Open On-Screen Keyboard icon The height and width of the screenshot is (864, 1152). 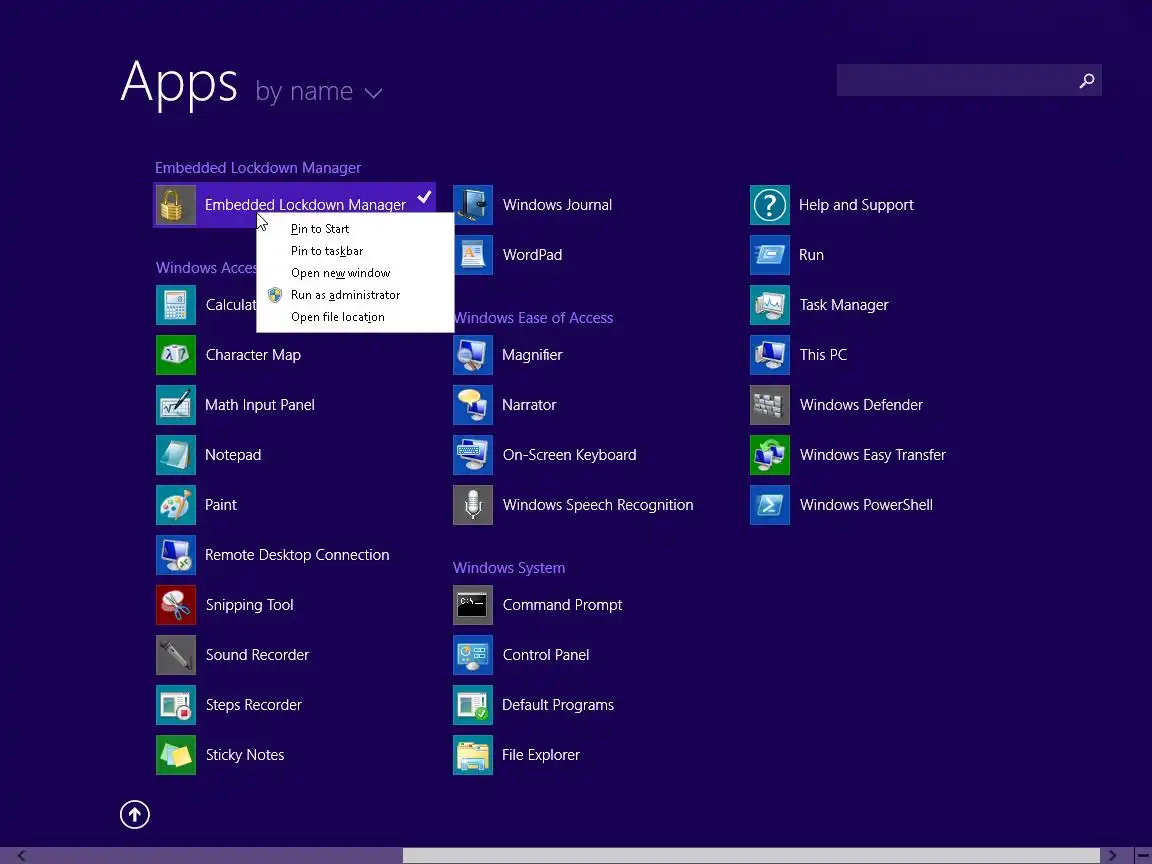coord(472,455)
